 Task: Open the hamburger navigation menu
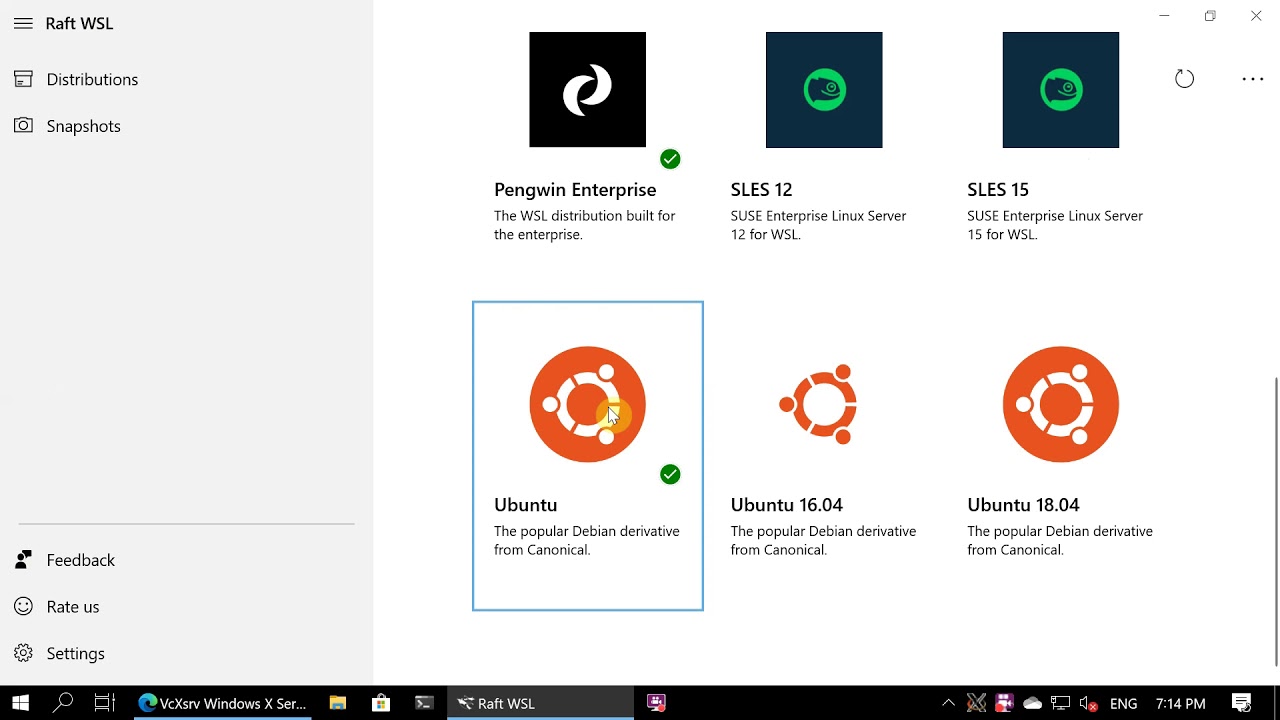[23, 23]
